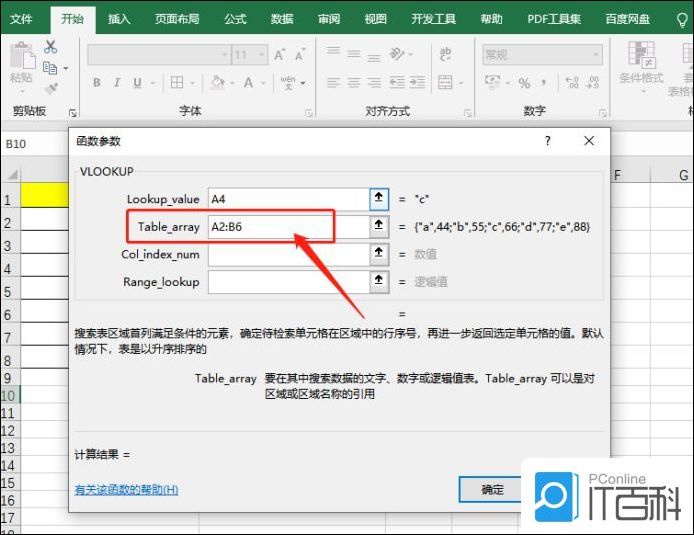
Task: Toggle Bold formatting
Action: click(x=96, y=83)
